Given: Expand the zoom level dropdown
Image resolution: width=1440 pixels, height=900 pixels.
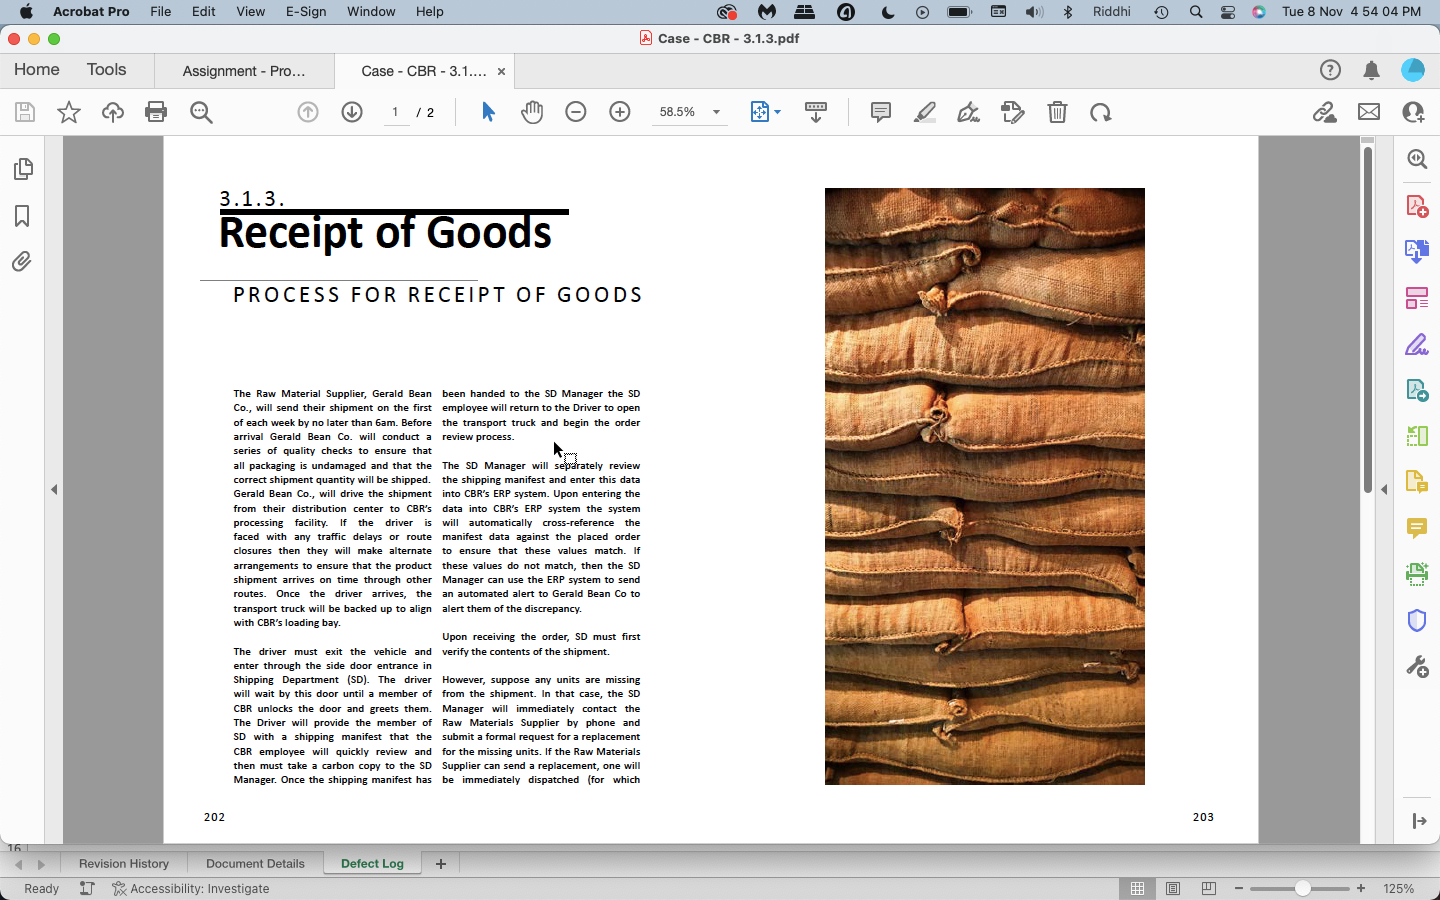Looking at the screenshot, I should pos(716,112).
